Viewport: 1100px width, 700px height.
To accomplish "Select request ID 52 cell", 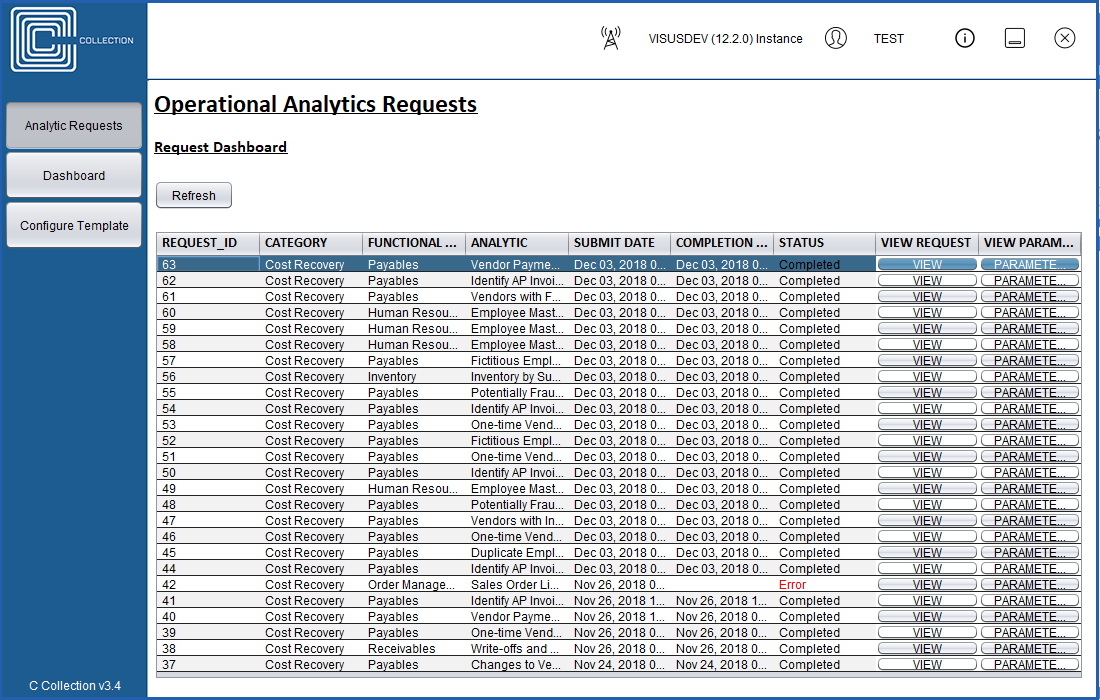I will [208, 441].
